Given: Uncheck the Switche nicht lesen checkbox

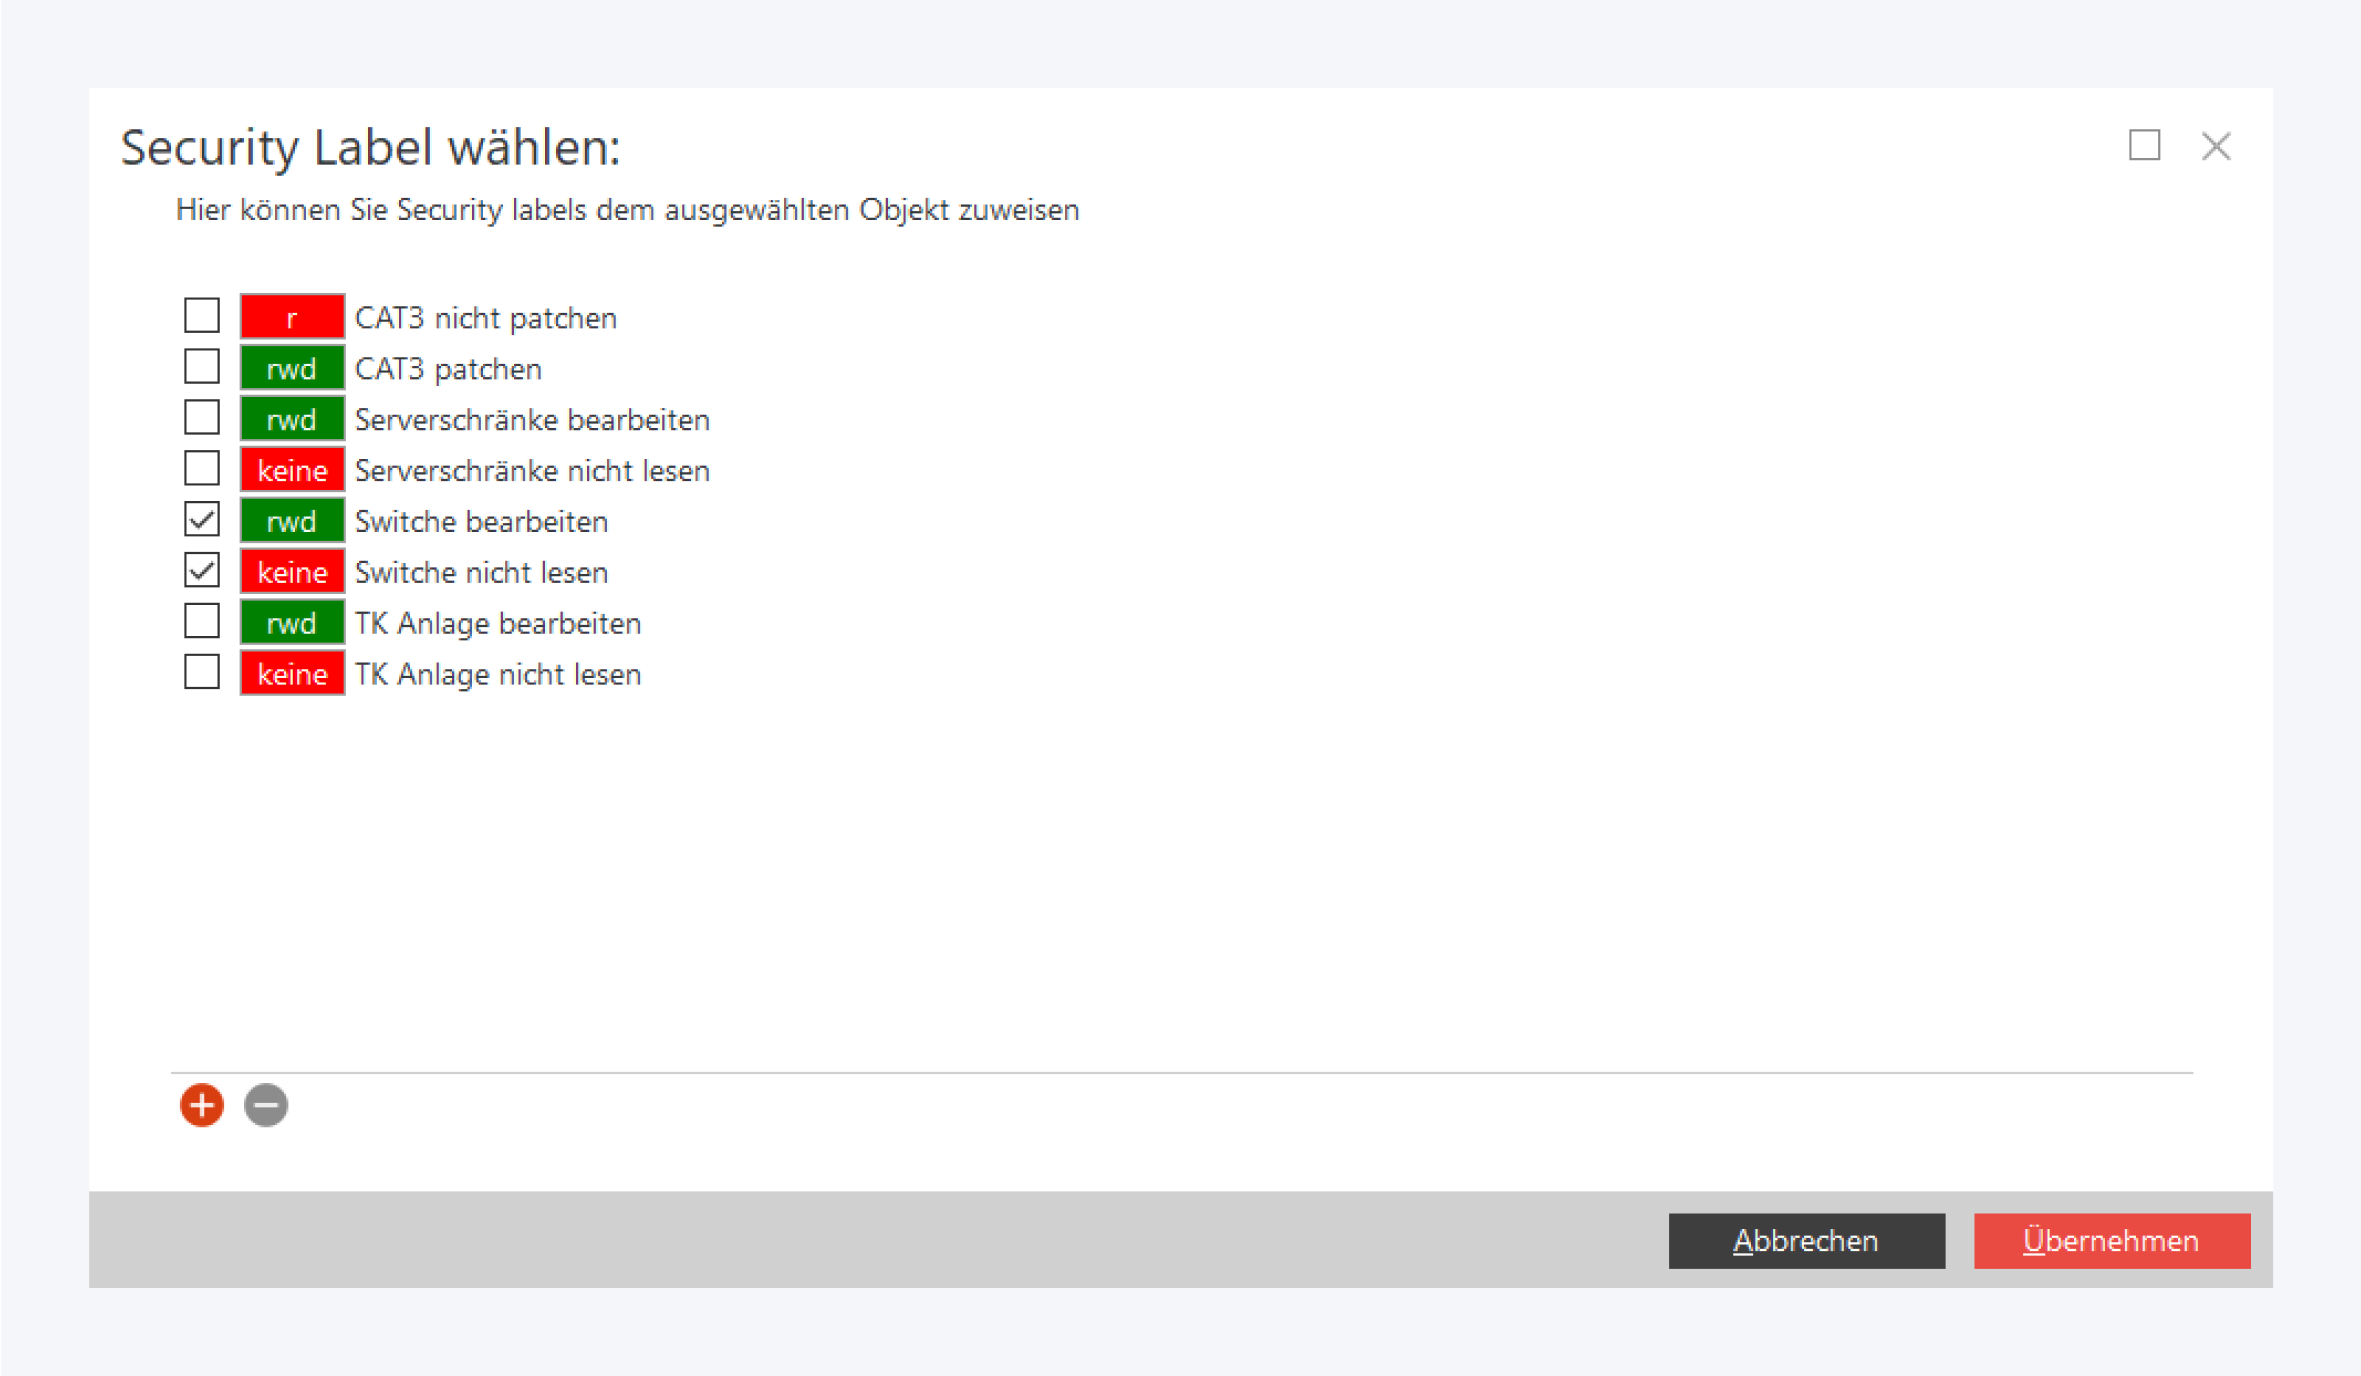Looking at the screenshot, I should (202, 571).
